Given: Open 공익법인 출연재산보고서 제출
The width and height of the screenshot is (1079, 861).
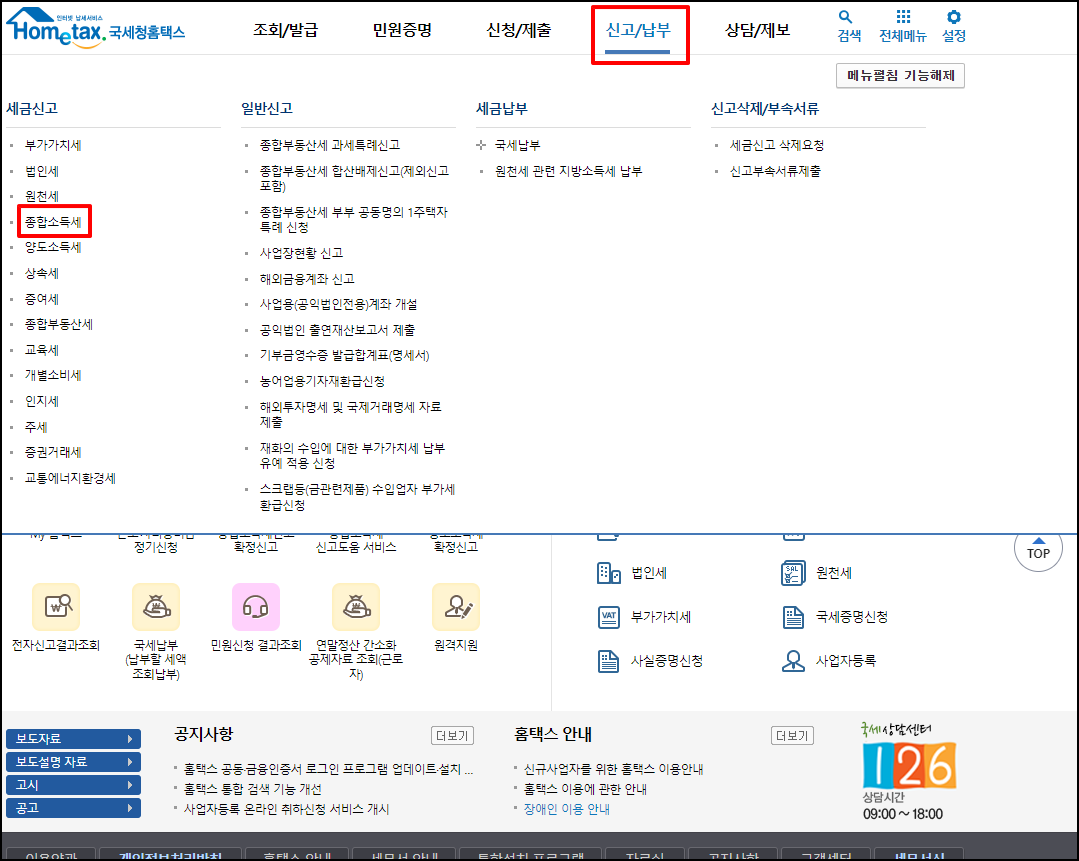Looking at the screenshot, I should click(337, 330).
